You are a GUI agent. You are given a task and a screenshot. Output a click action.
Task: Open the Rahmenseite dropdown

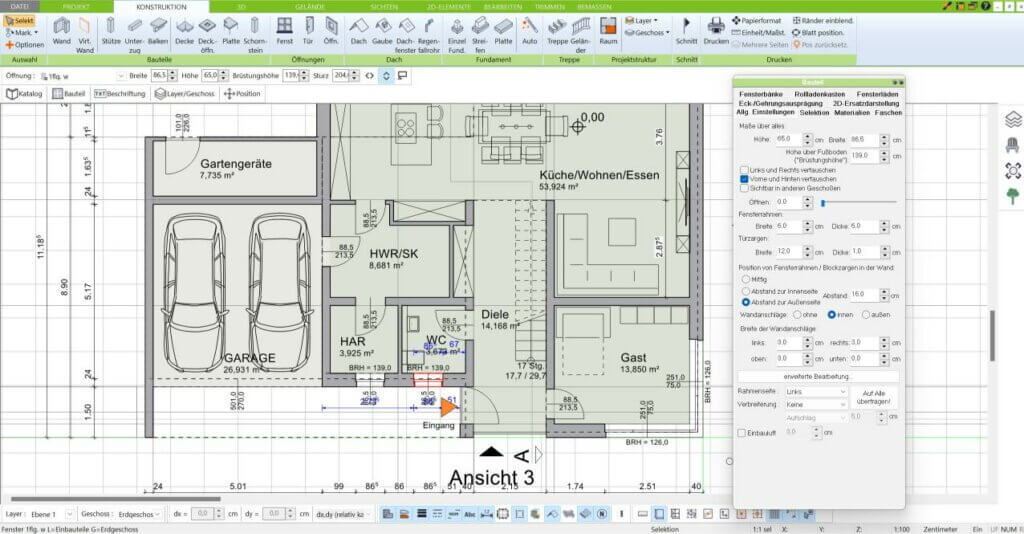click(815, 392)
